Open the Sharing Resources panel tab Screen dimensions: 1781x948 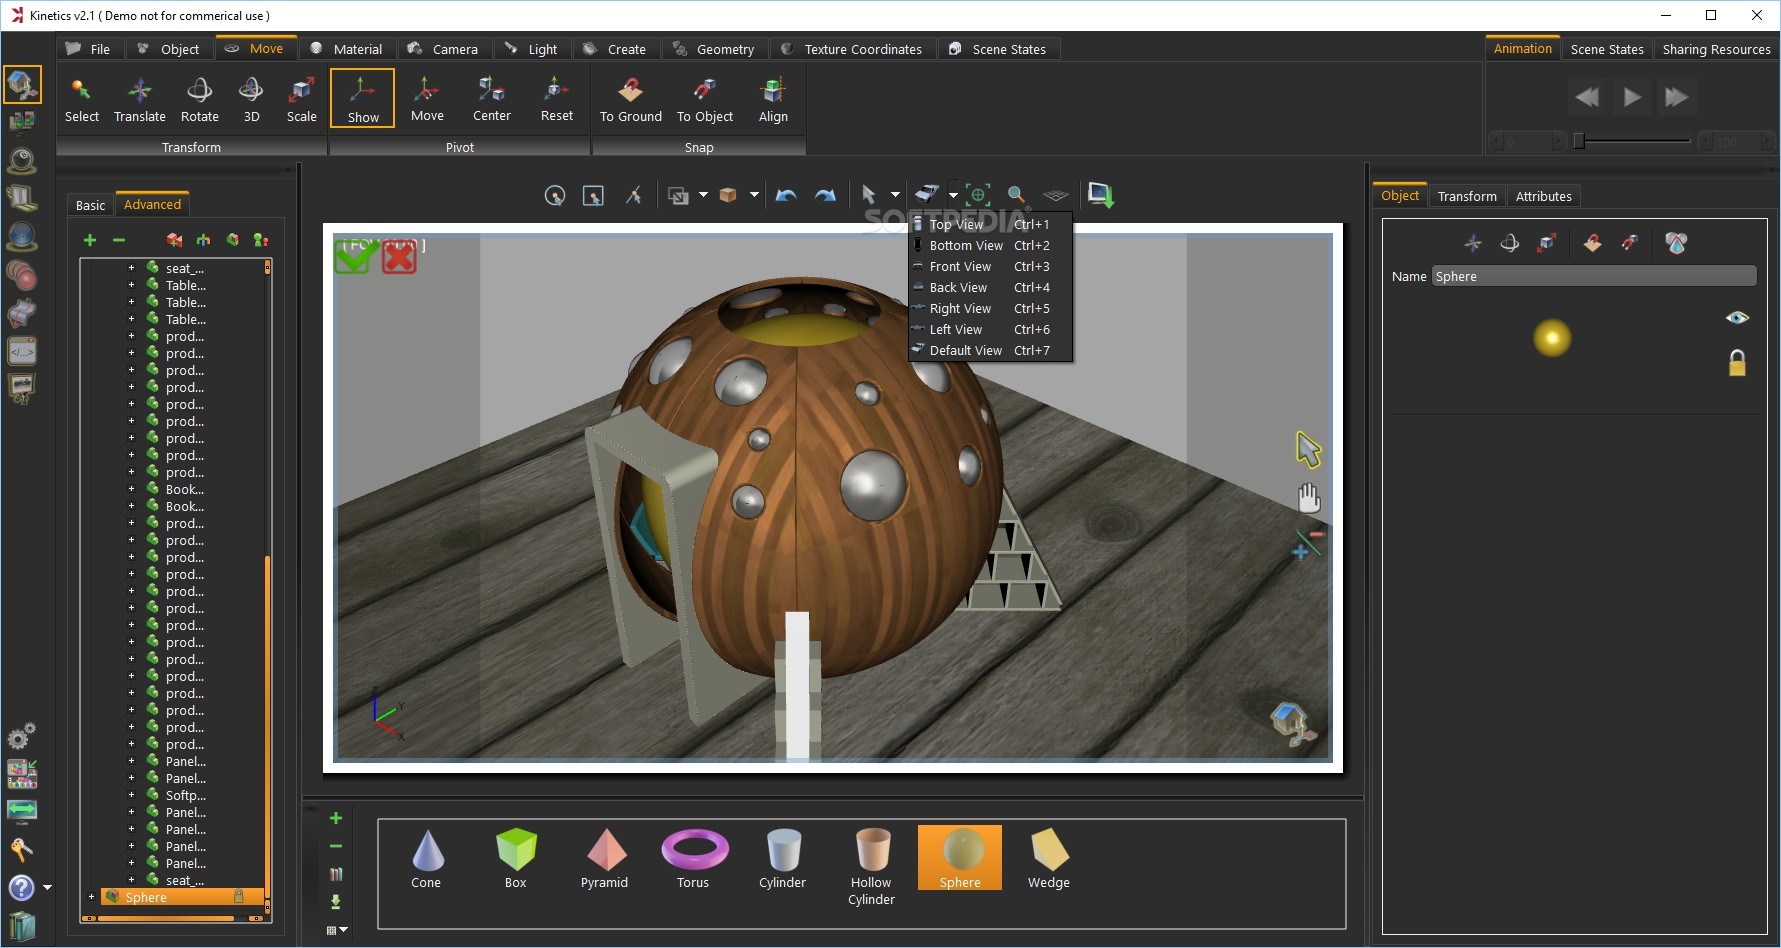(x=1716, y=49)
